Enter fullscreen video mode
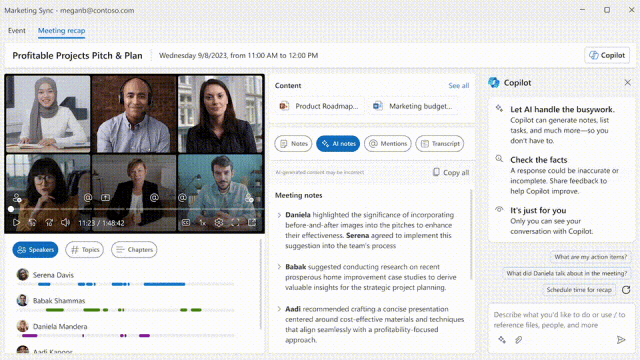640x360 pixels. (x=235, y=223)
